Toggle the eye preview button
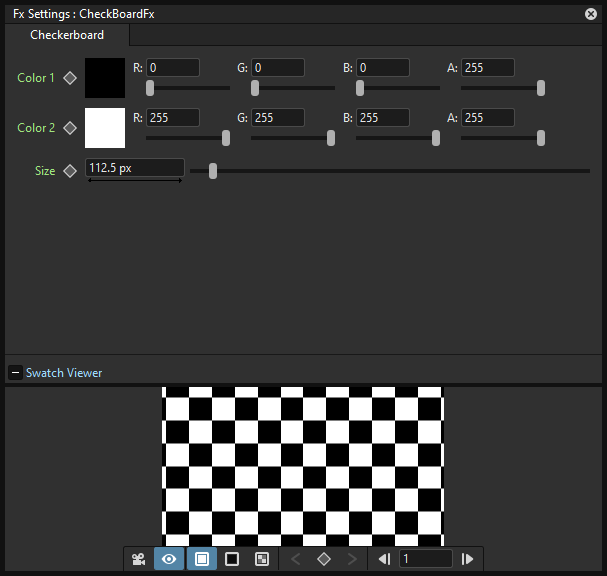 pyautogui.click(x=169, y=559)
